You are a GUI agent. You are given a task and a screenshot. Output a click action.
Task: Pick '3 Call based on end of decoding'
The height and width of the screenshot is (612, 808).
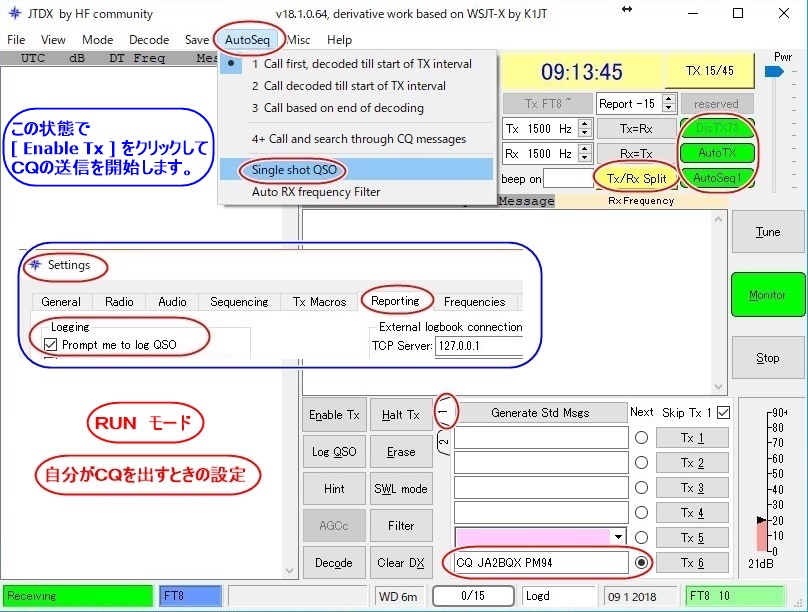coord(357,108)
